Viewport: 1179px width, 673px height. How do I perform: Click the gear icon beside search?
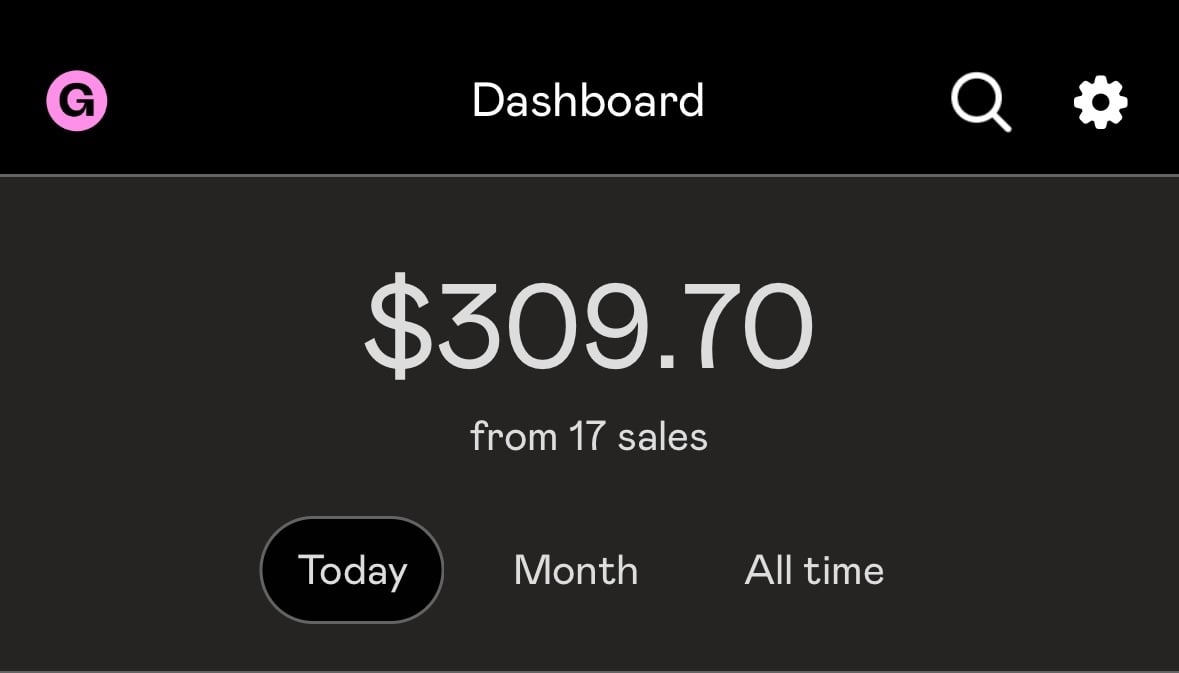click(1100, 102)
